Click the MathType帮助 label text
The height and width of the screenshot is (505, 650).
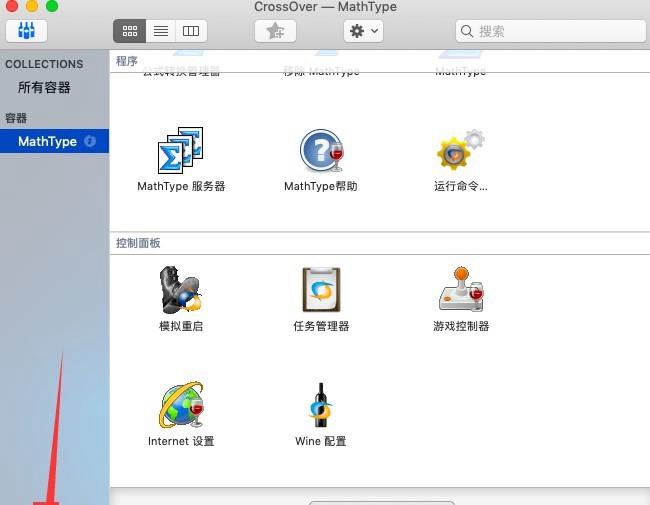tap(320, 186)
